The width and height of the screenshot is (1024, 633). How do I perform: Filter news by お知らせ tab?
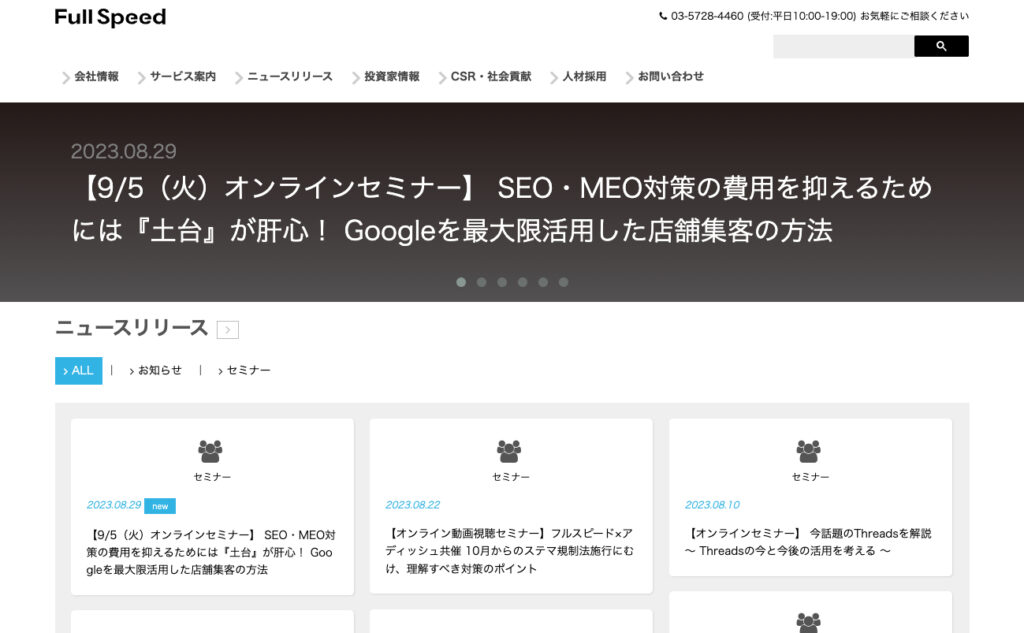[x=158, y=371]
